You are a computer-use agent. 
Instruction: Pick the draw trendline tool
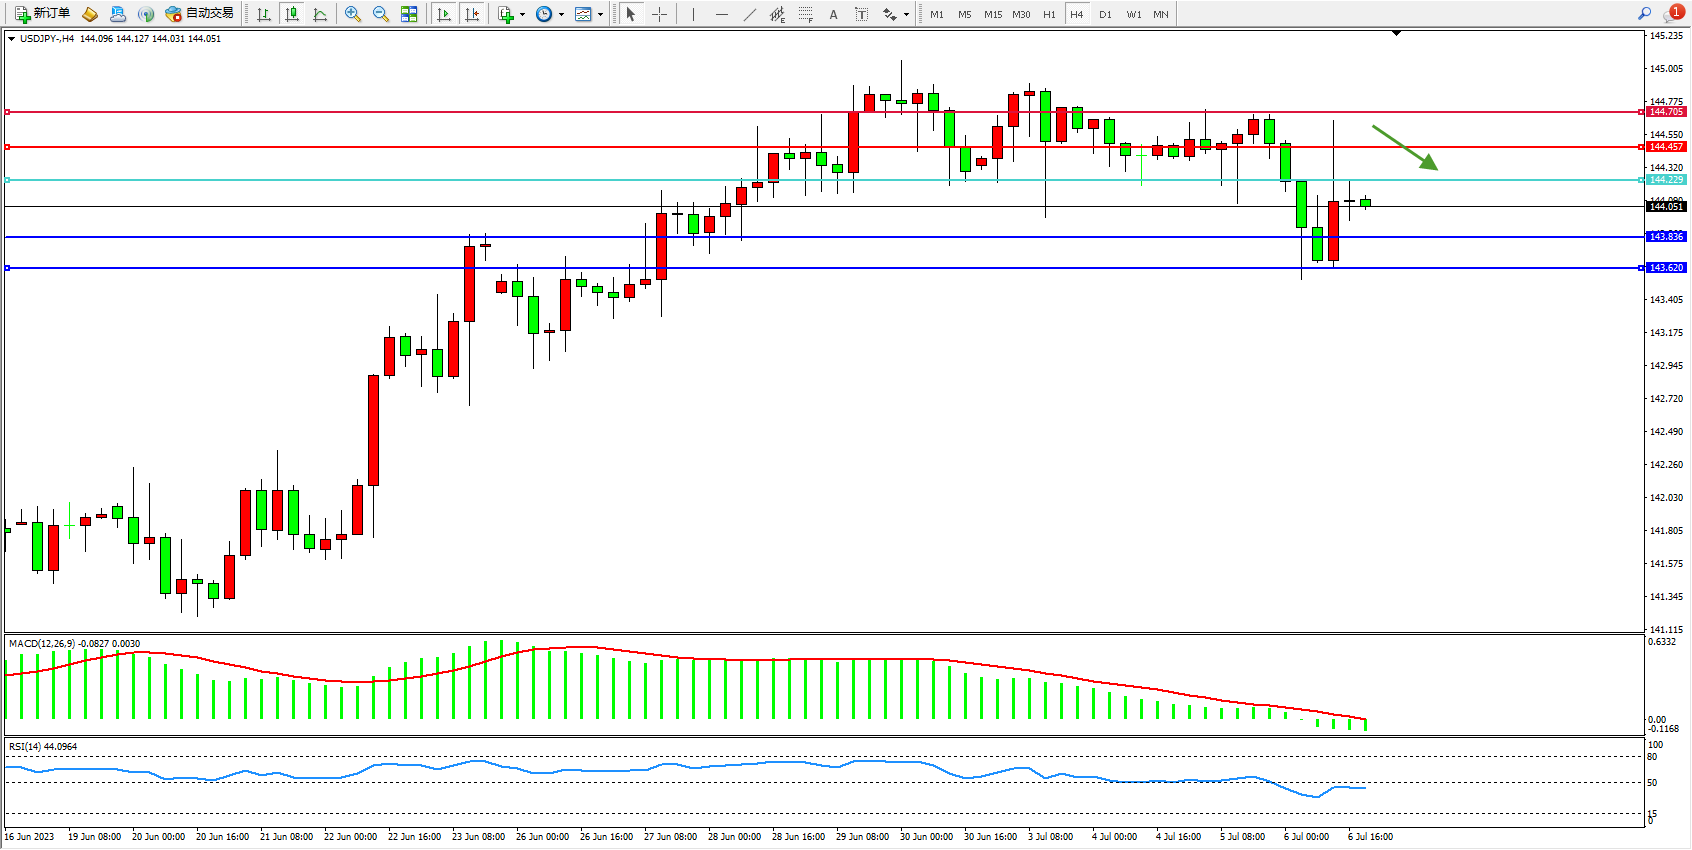click(749, 14)
